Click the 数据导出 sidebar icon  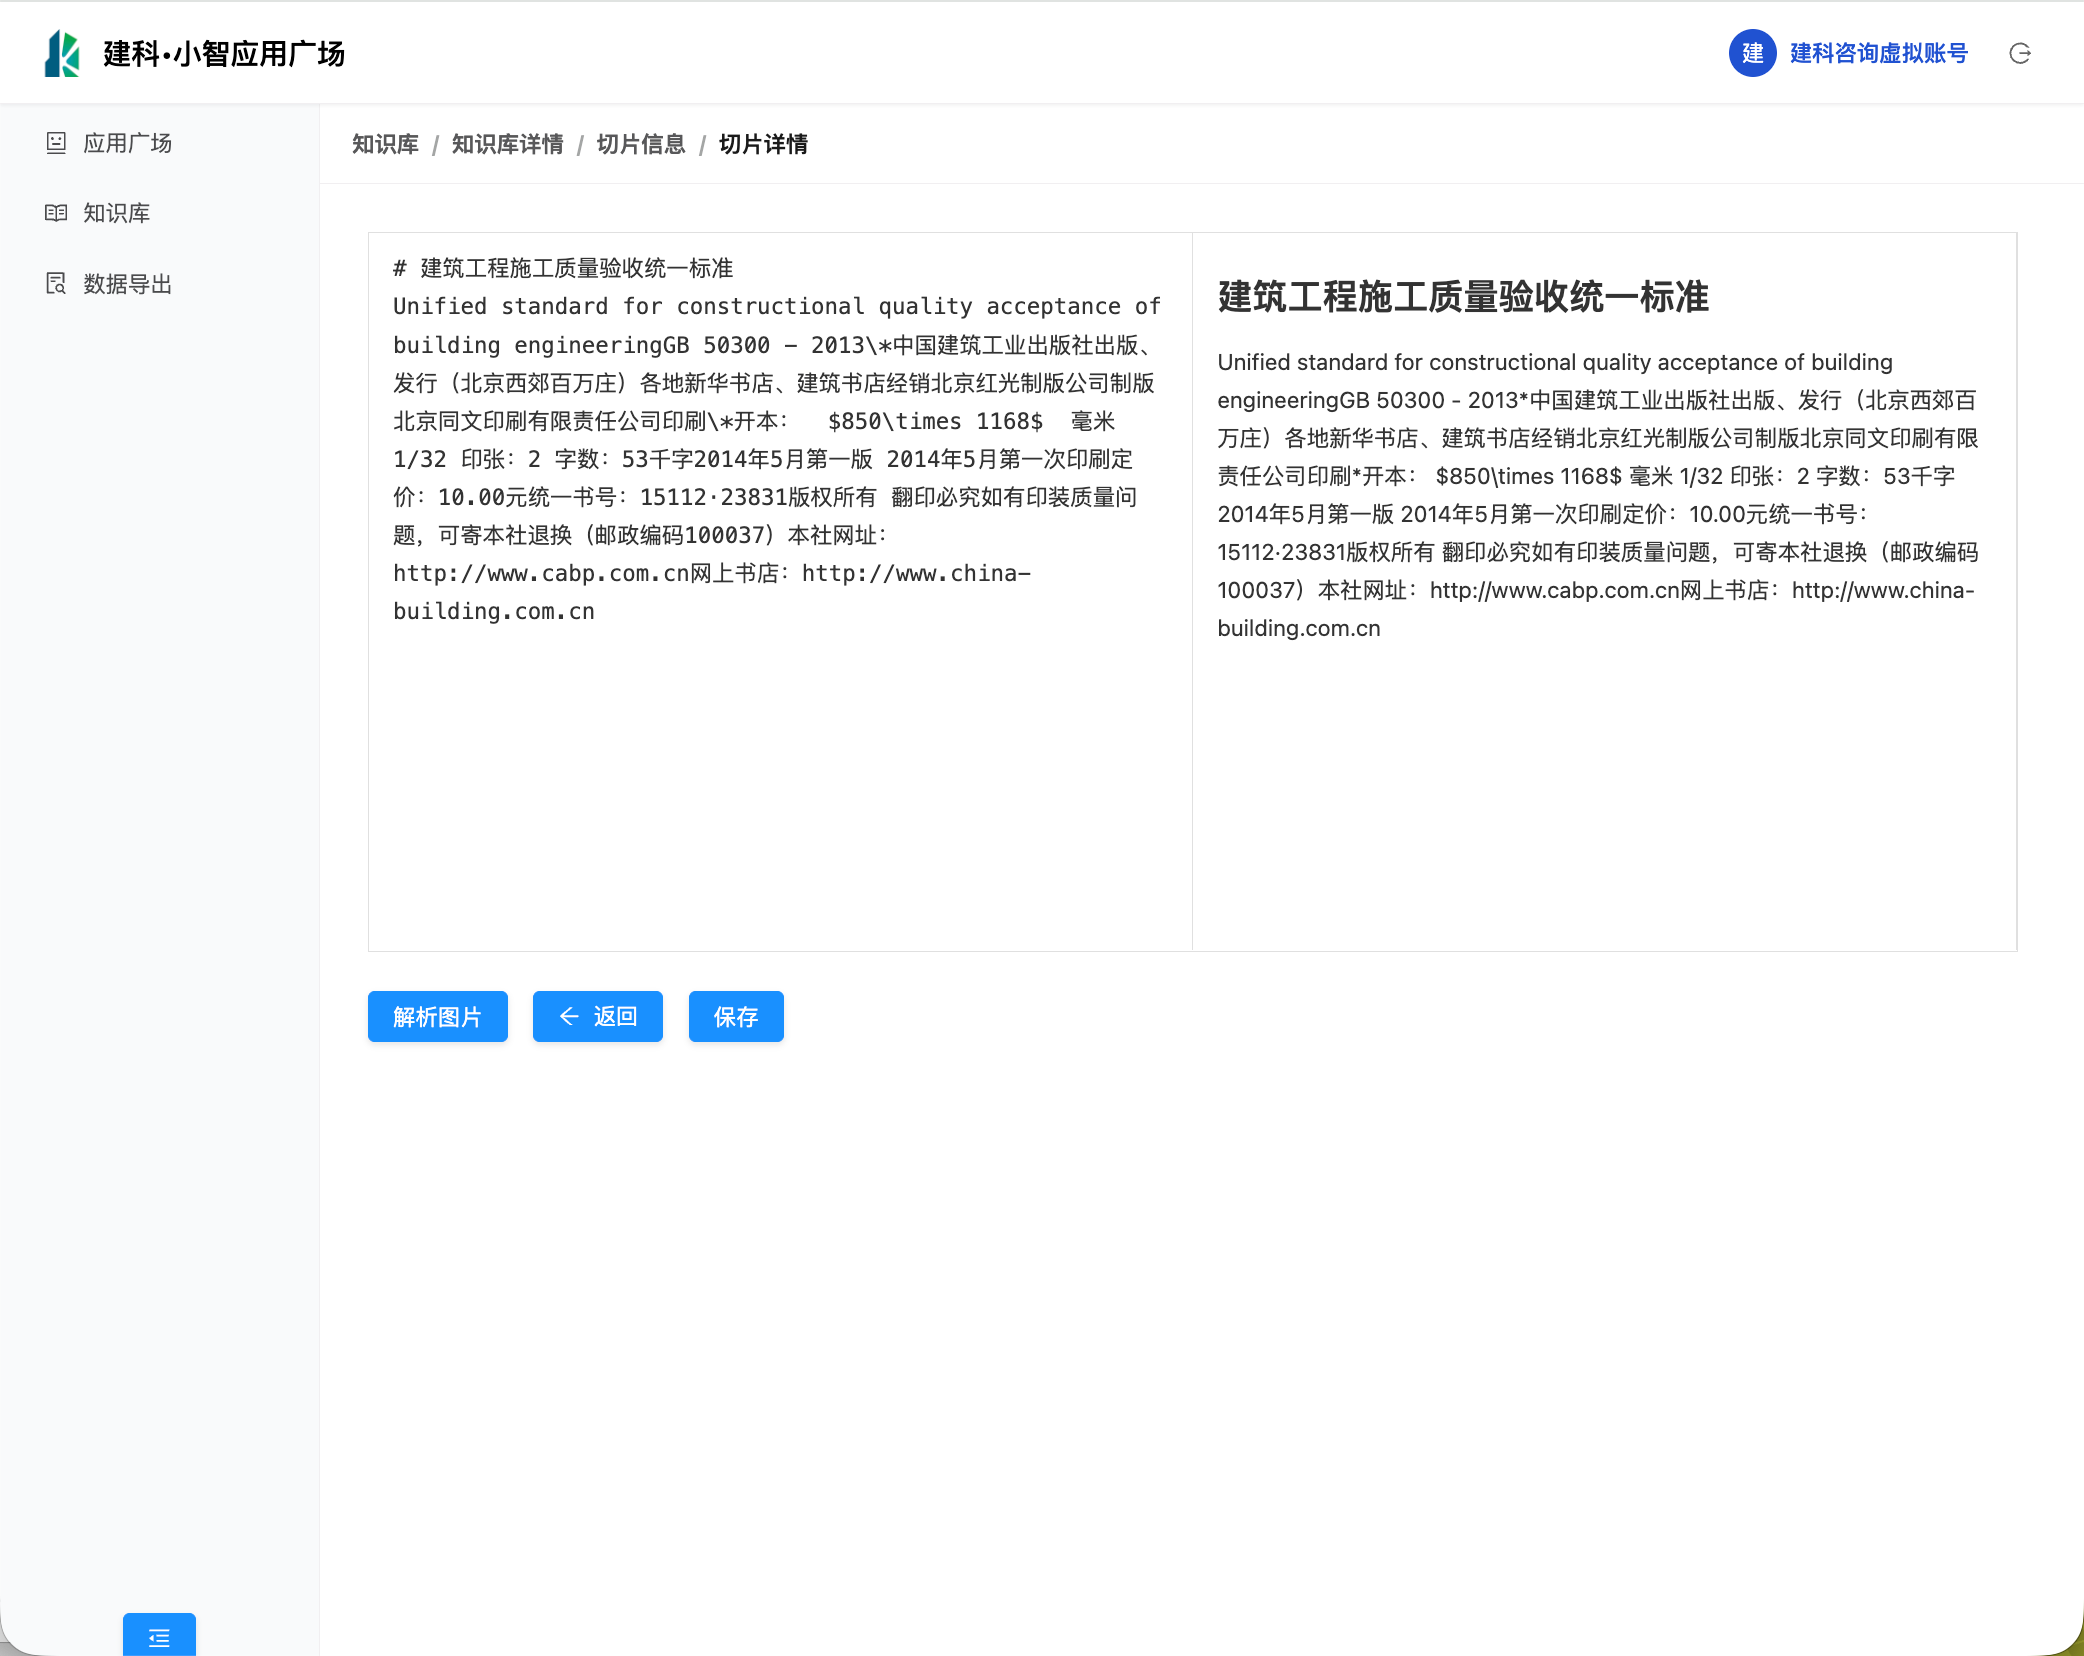point(56,284)
